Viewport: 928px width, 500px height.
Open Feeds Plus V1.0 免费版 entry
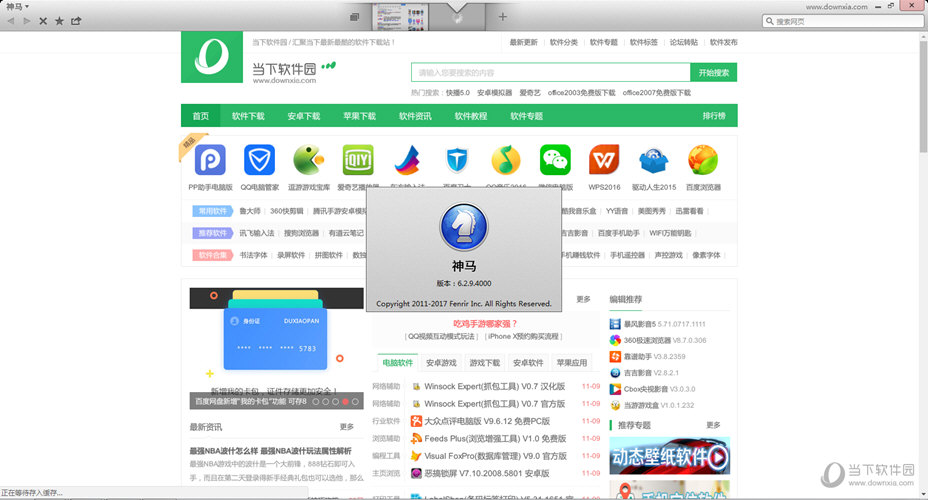(495, 438)
